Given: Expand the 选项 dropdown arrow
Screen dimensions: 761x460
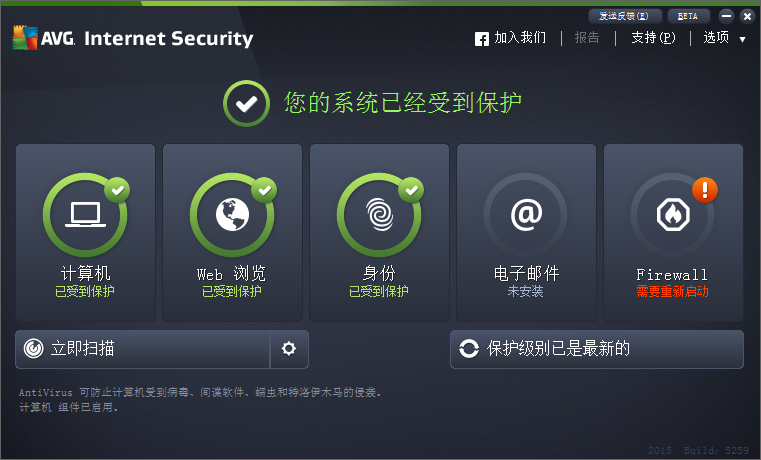Looking at the screenshot, I should click(743, 39).
